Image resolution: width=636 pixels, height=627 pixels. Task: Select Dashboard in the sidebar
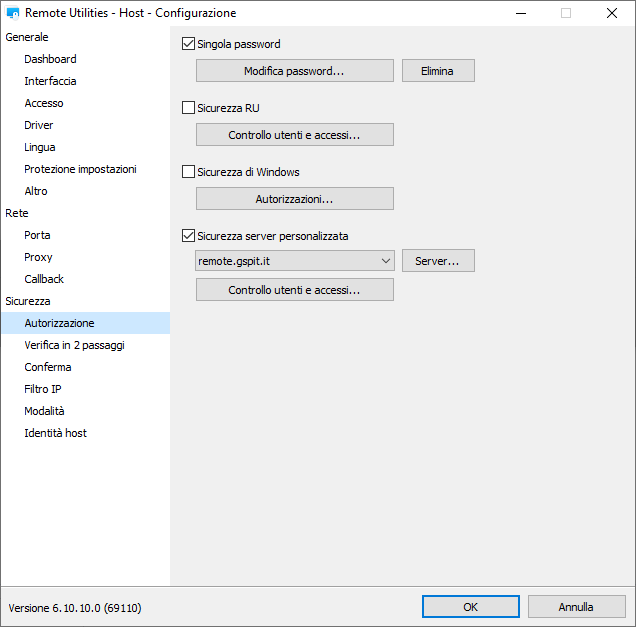[x=50, y=59]
